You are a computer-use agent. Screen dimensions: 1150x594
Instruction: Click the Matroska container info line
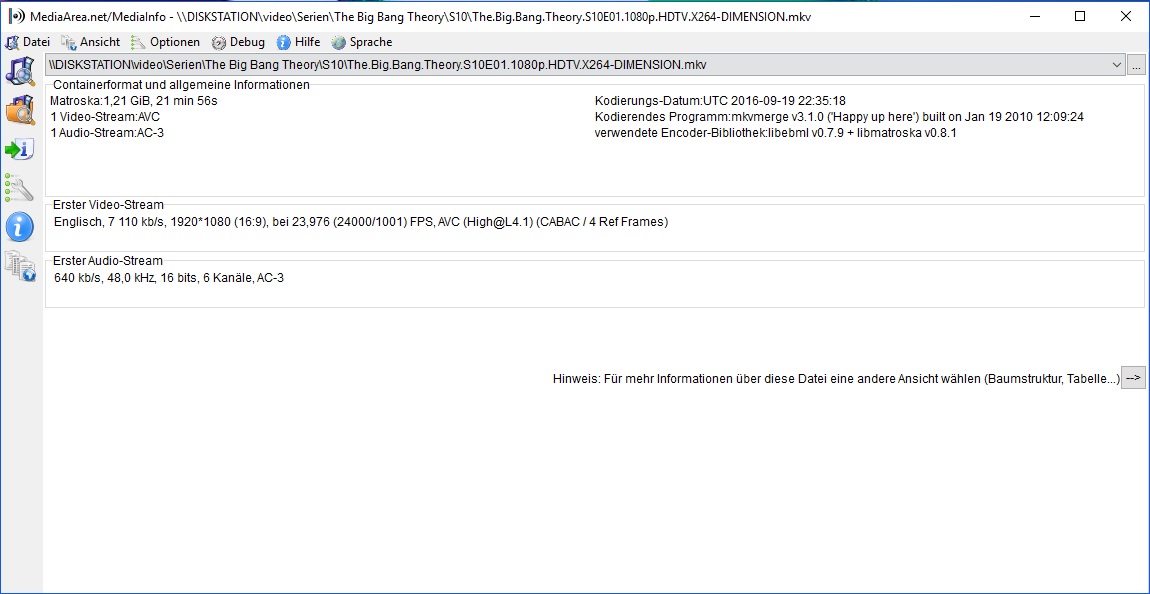click(134, 101)
